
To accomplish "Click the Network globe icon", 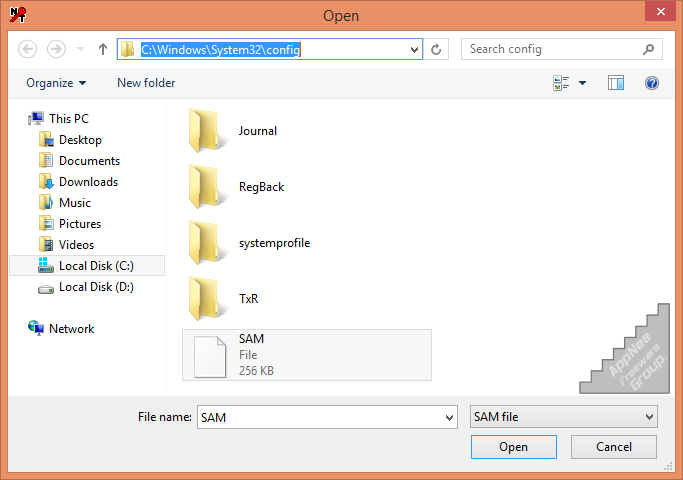I will coord(36,328).
